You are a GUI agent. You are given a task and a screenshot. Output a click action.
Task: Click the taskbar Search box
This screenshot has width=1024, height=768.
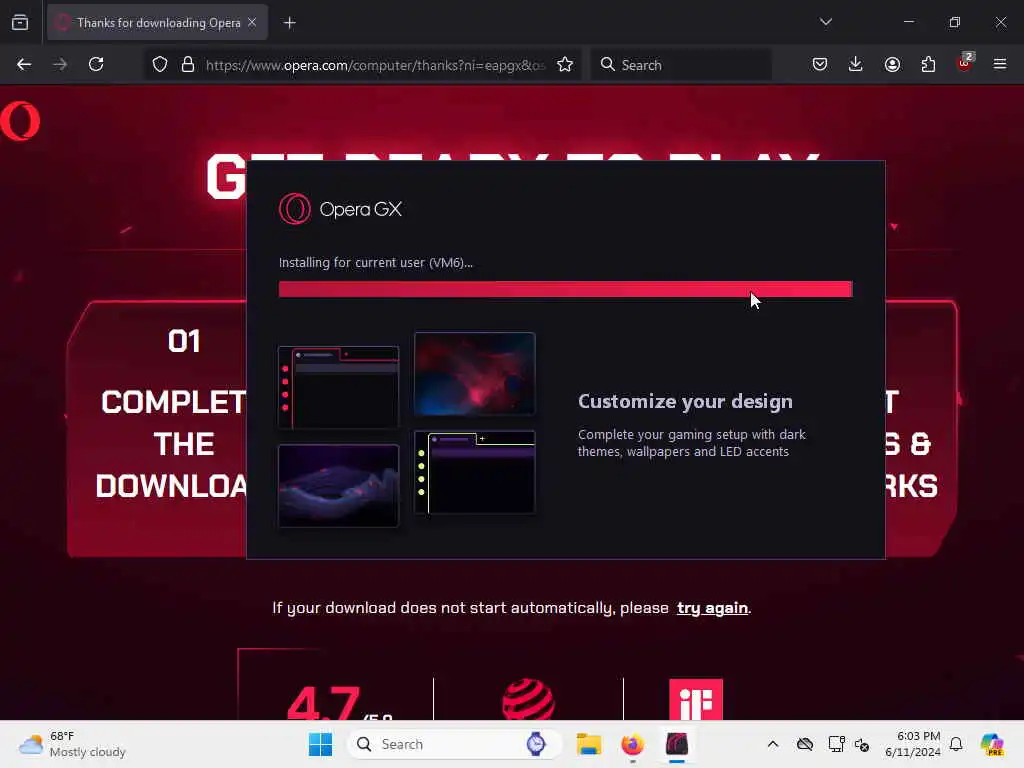pos(455,744)
